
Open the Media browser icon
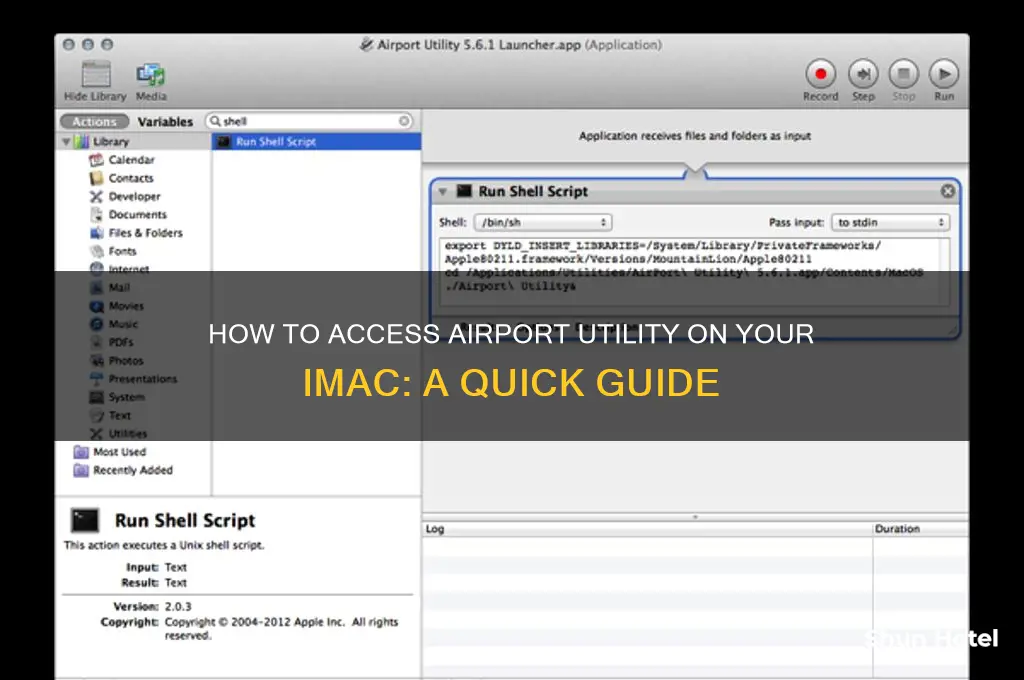point(151,74)
